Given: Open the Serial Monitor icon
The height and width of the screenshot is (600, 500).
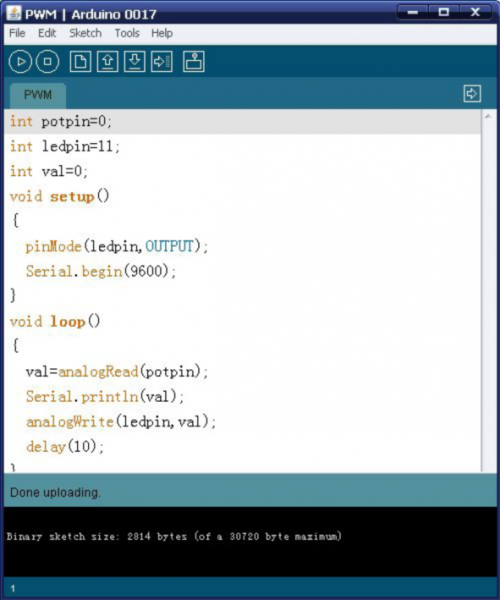Looking at the screenshot, I should point(194,62).
